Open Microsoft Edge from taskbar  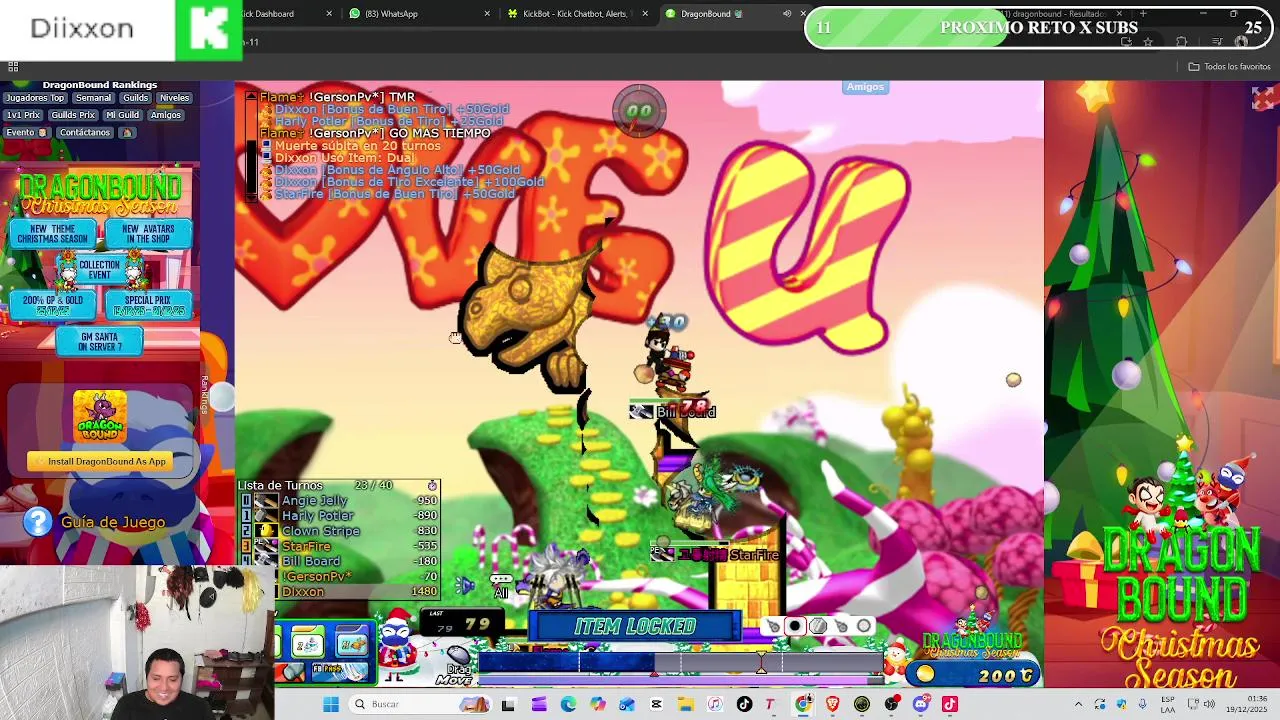[x=568, y=704]
